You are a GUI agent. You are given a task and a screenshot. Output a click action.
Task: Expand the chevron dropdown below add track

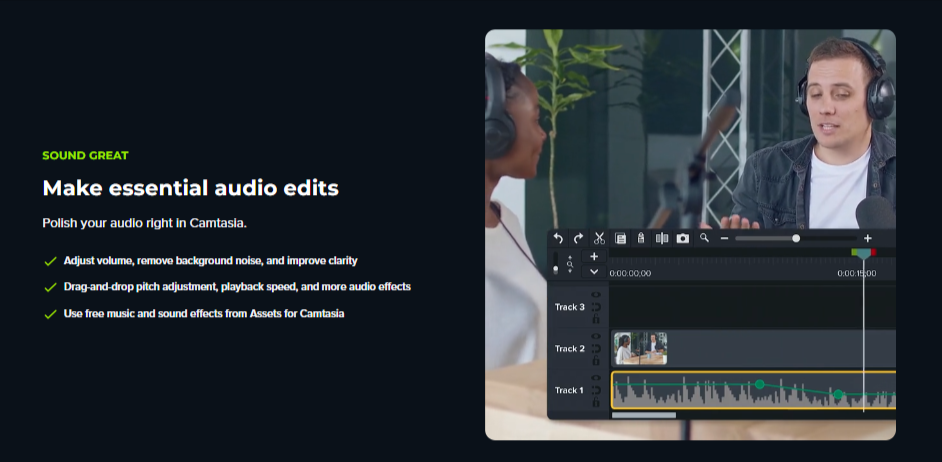[594, 272]
